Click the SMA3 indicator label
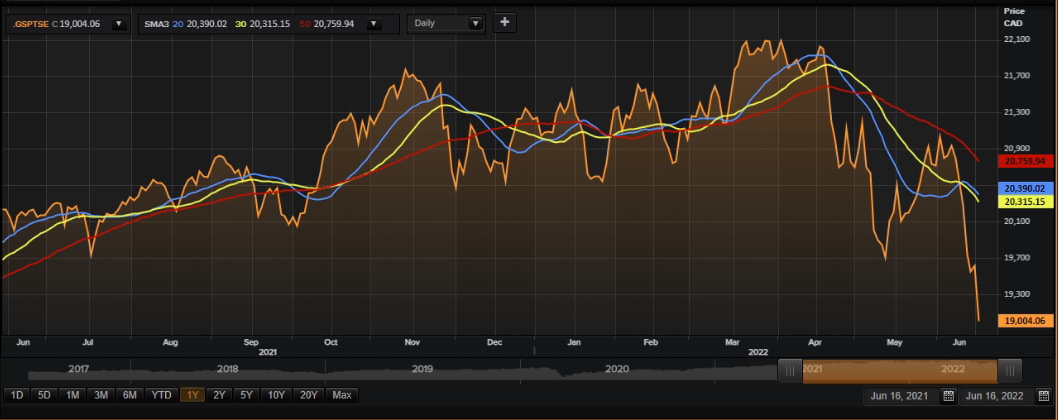 [157, 24]
